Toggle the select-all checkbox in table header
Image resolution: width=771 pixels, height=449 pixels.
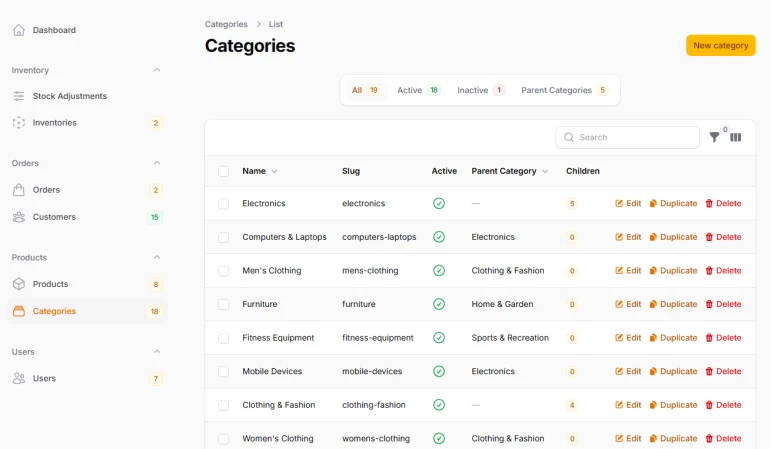223,171
